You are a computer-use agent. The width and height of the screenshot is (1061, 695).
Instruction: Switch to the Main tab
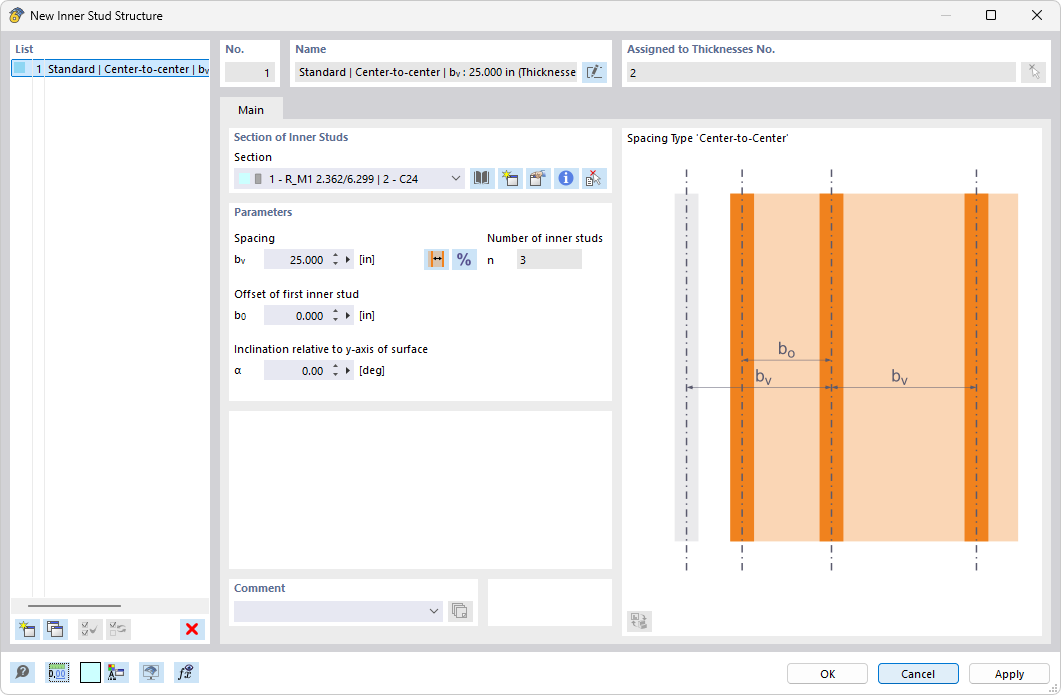pyautogui.click(x=251, y=110)
